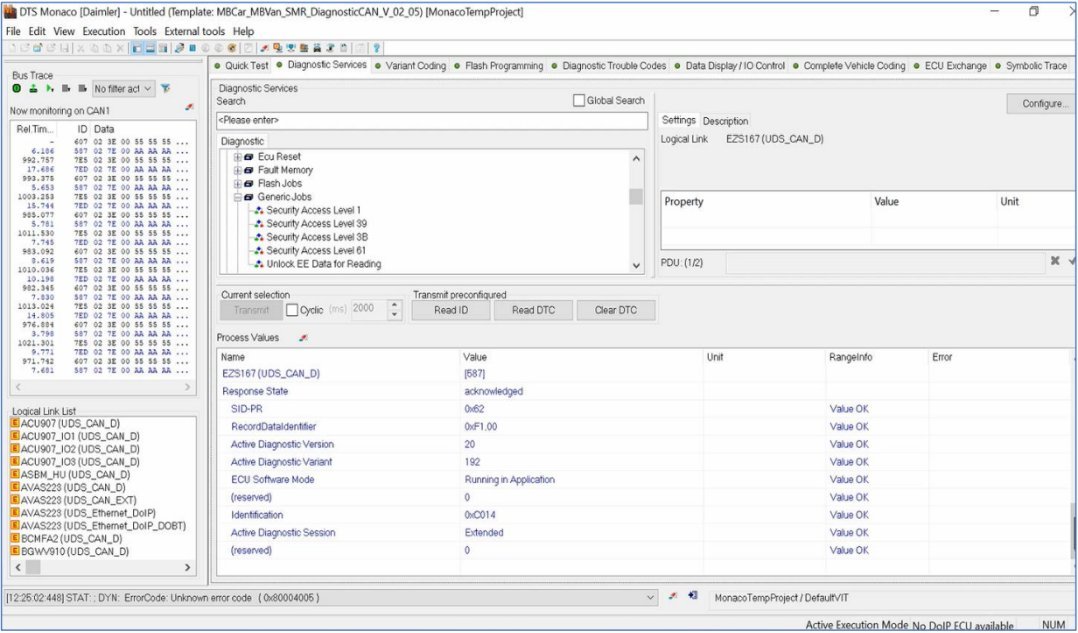Enable the Global Search checkbox
Image resolution: width=1078 pixels, height=633 pixels.
click(x=578, y=101)
